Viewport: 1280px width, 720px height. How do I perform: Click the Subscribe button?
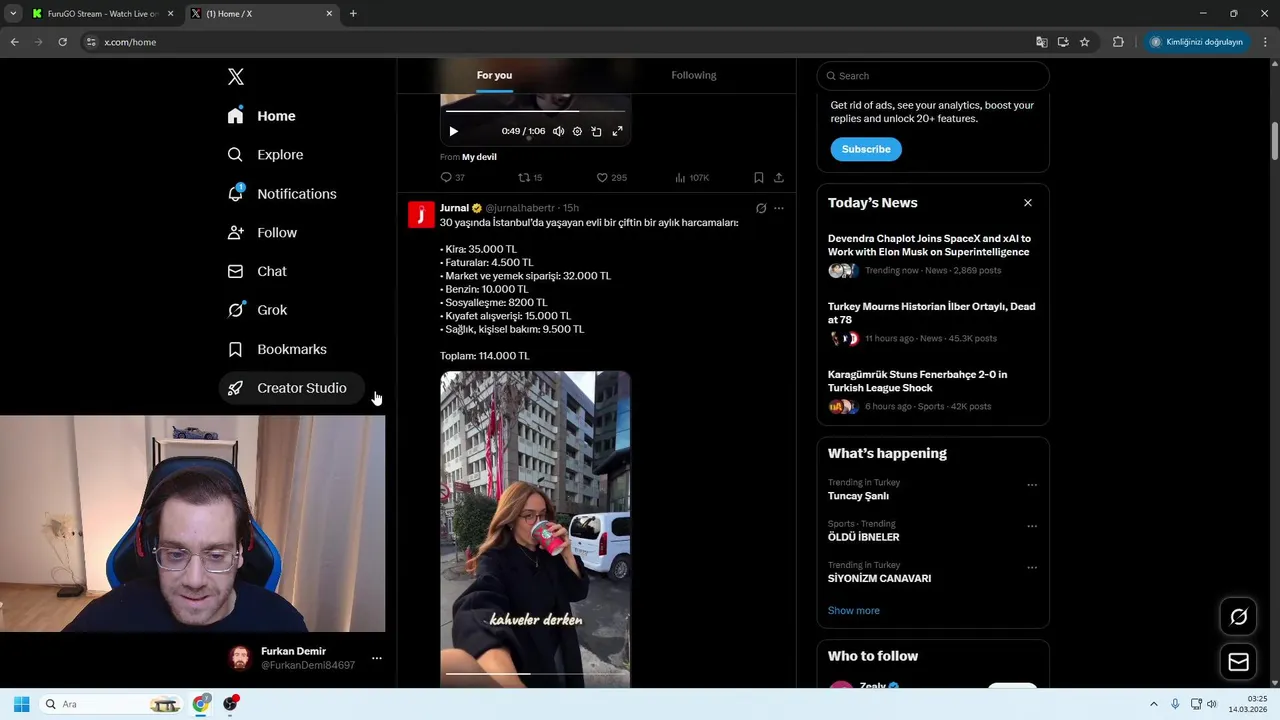[866, 149]
